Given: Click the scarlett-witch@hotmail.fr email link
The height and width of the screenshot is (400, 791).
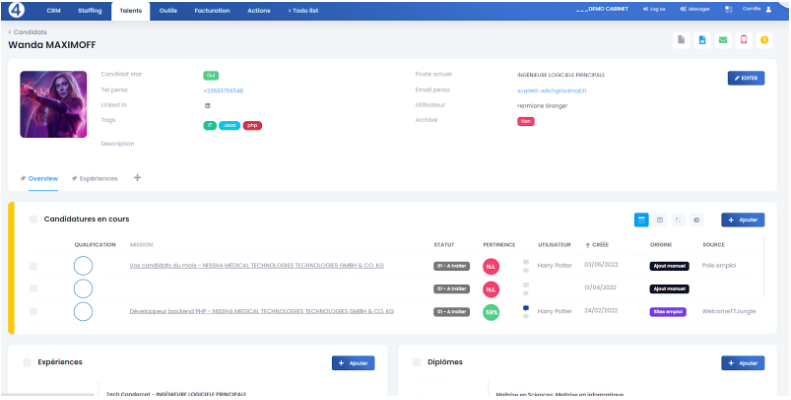Looking at the screenshot, I should click(552, 91).
